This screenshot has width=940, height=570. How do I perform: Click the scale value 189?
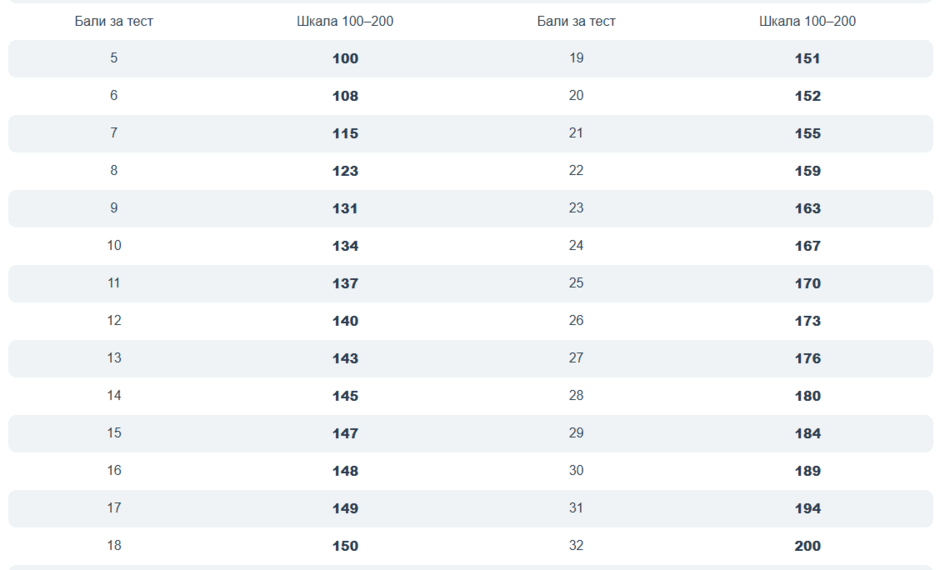808,471
